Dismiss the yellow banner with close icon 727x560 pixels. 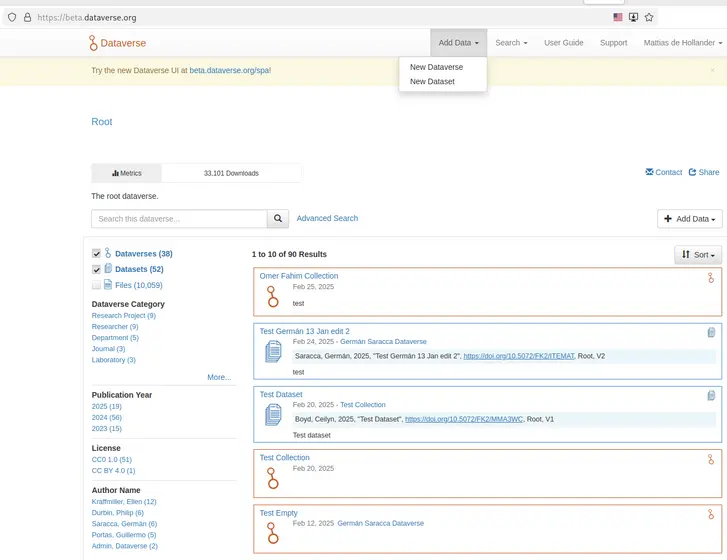pos(713,70)
